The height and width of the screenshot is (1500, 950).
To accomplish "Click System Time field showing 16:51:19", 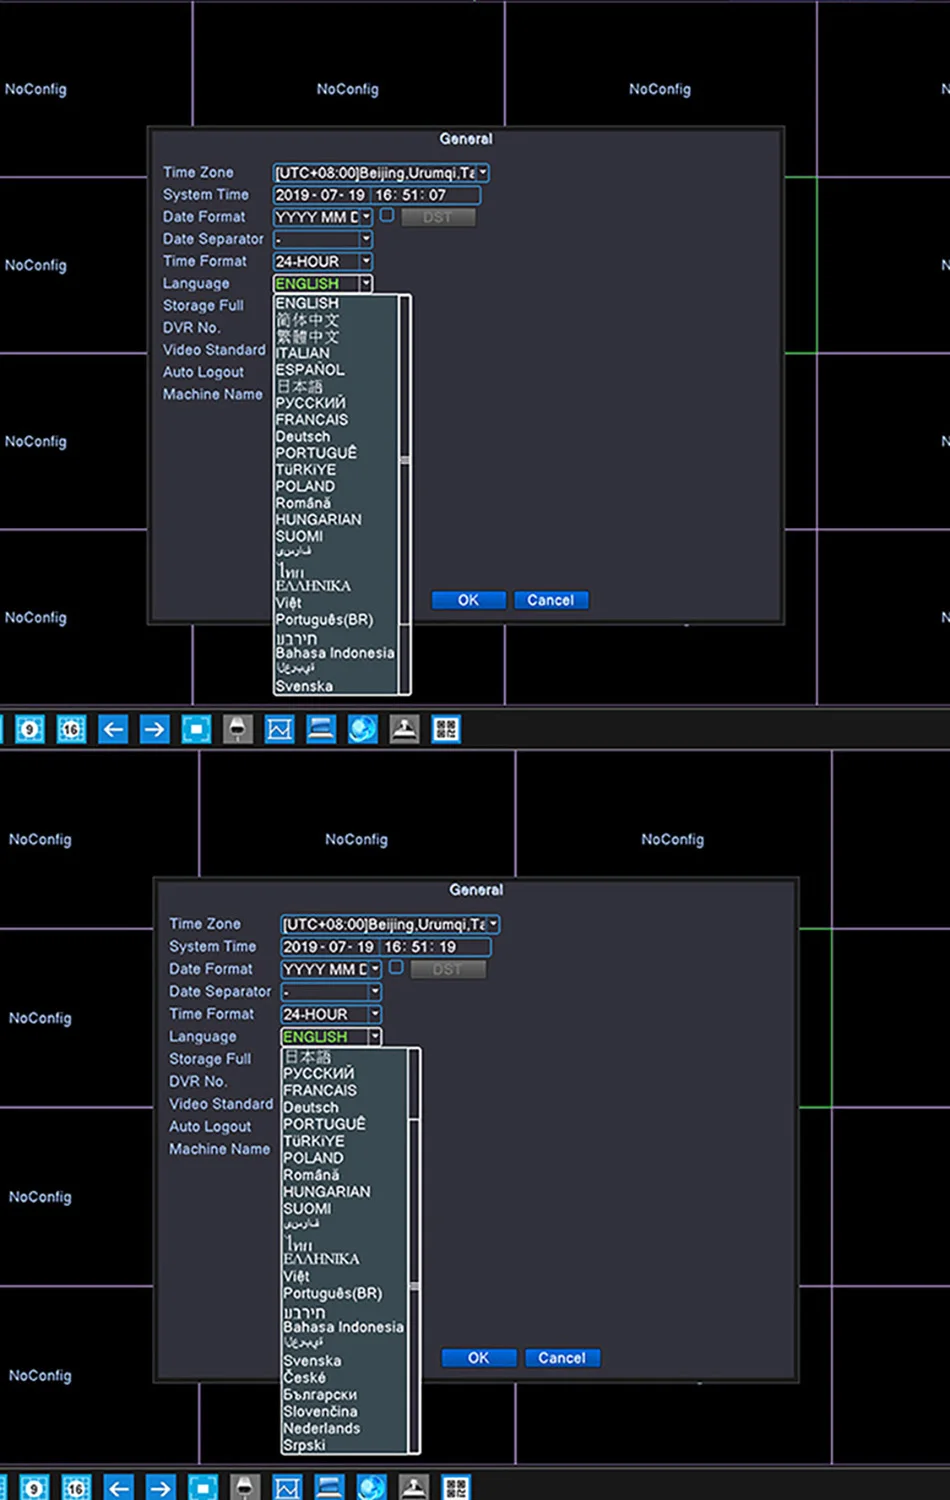I will tap(386, 947).
